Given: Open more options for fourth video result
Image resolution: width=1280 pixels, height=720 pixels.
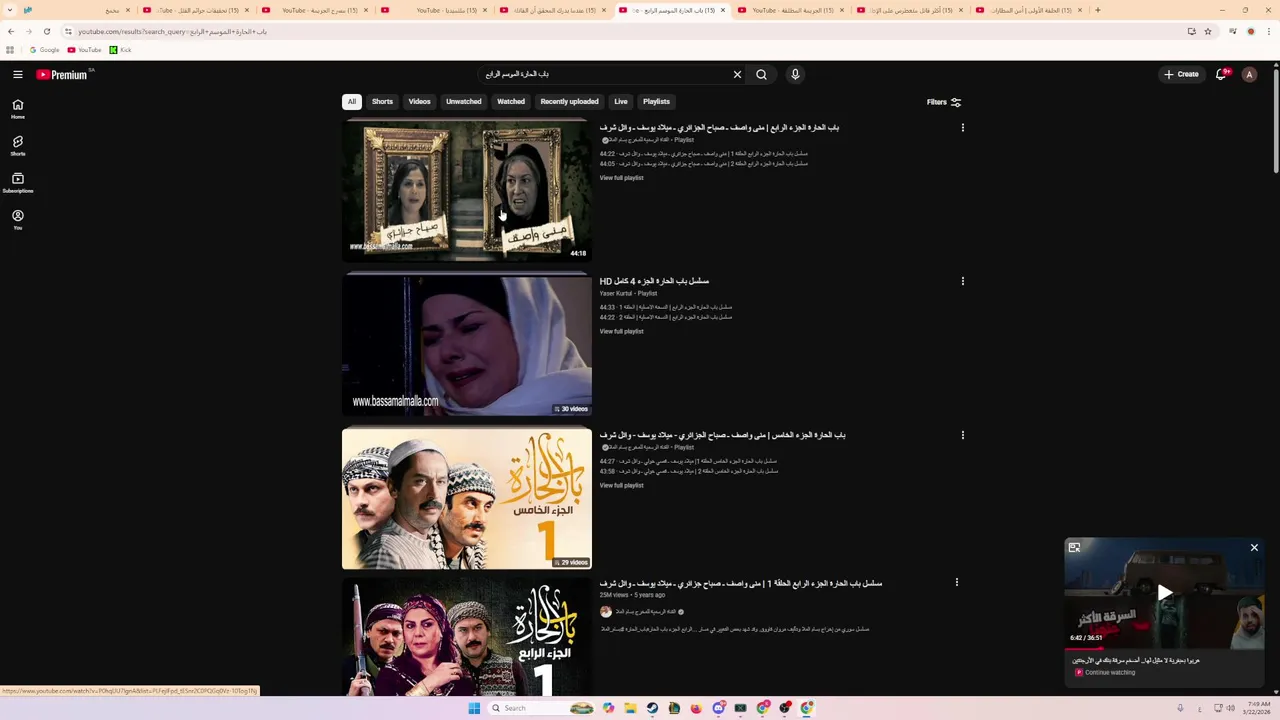Looking at the screenshot, I should [957, 583].
